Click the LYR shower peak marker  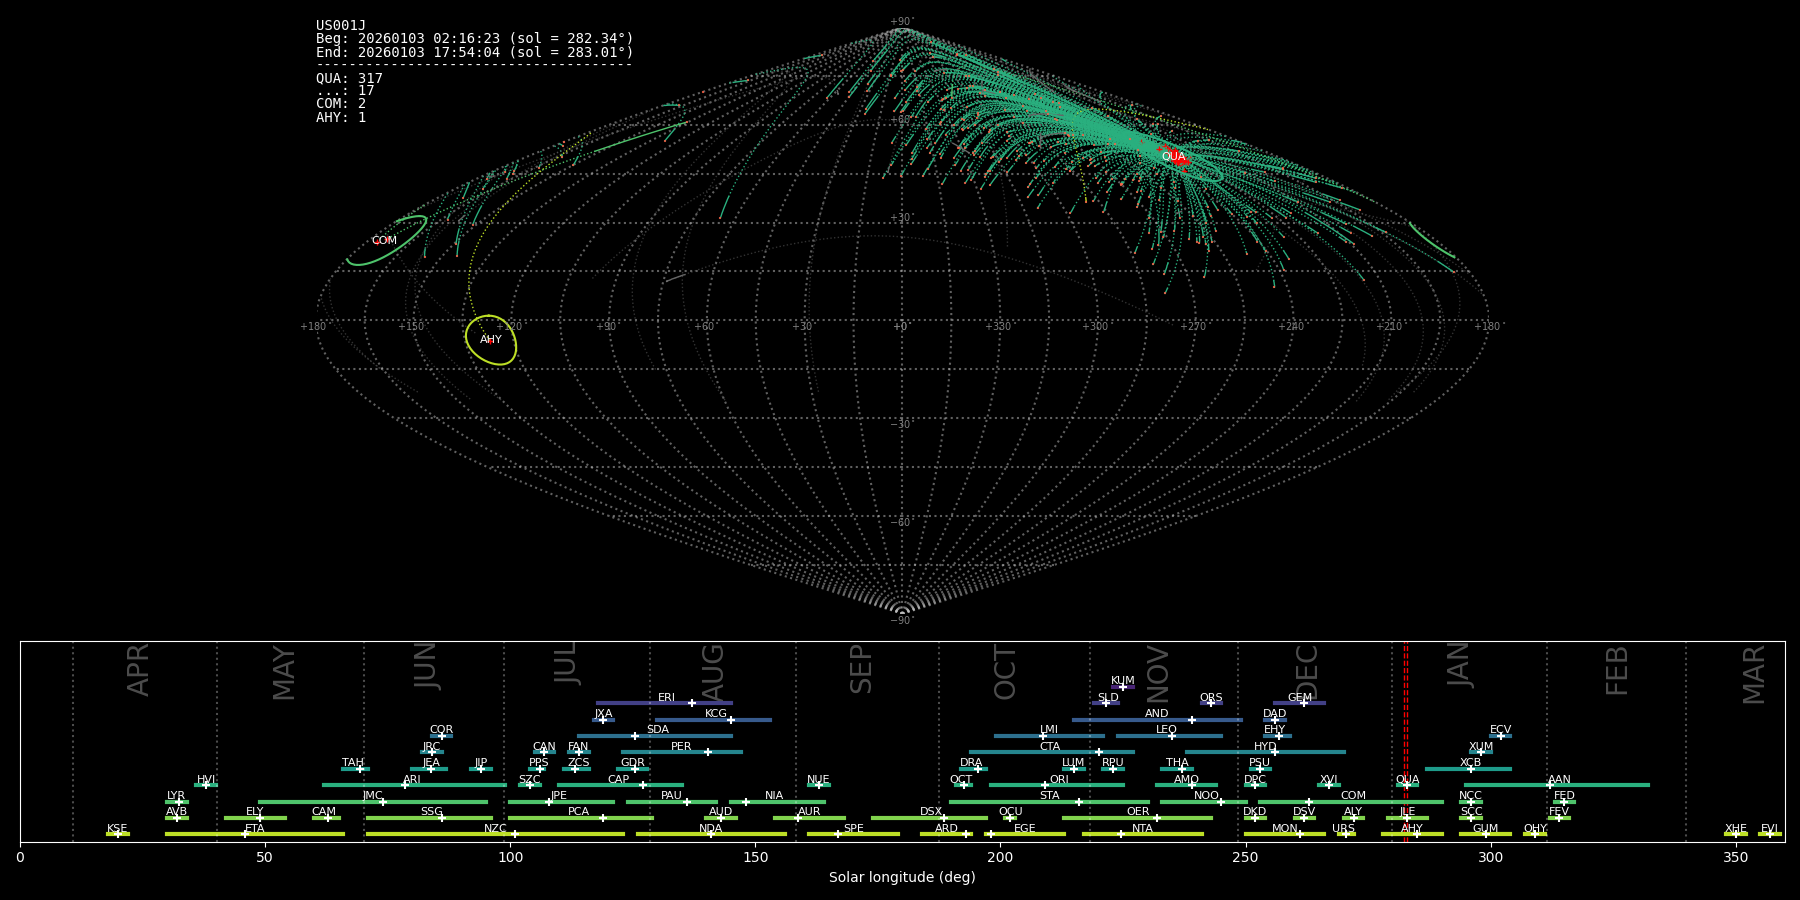click(x=179, y=801)
